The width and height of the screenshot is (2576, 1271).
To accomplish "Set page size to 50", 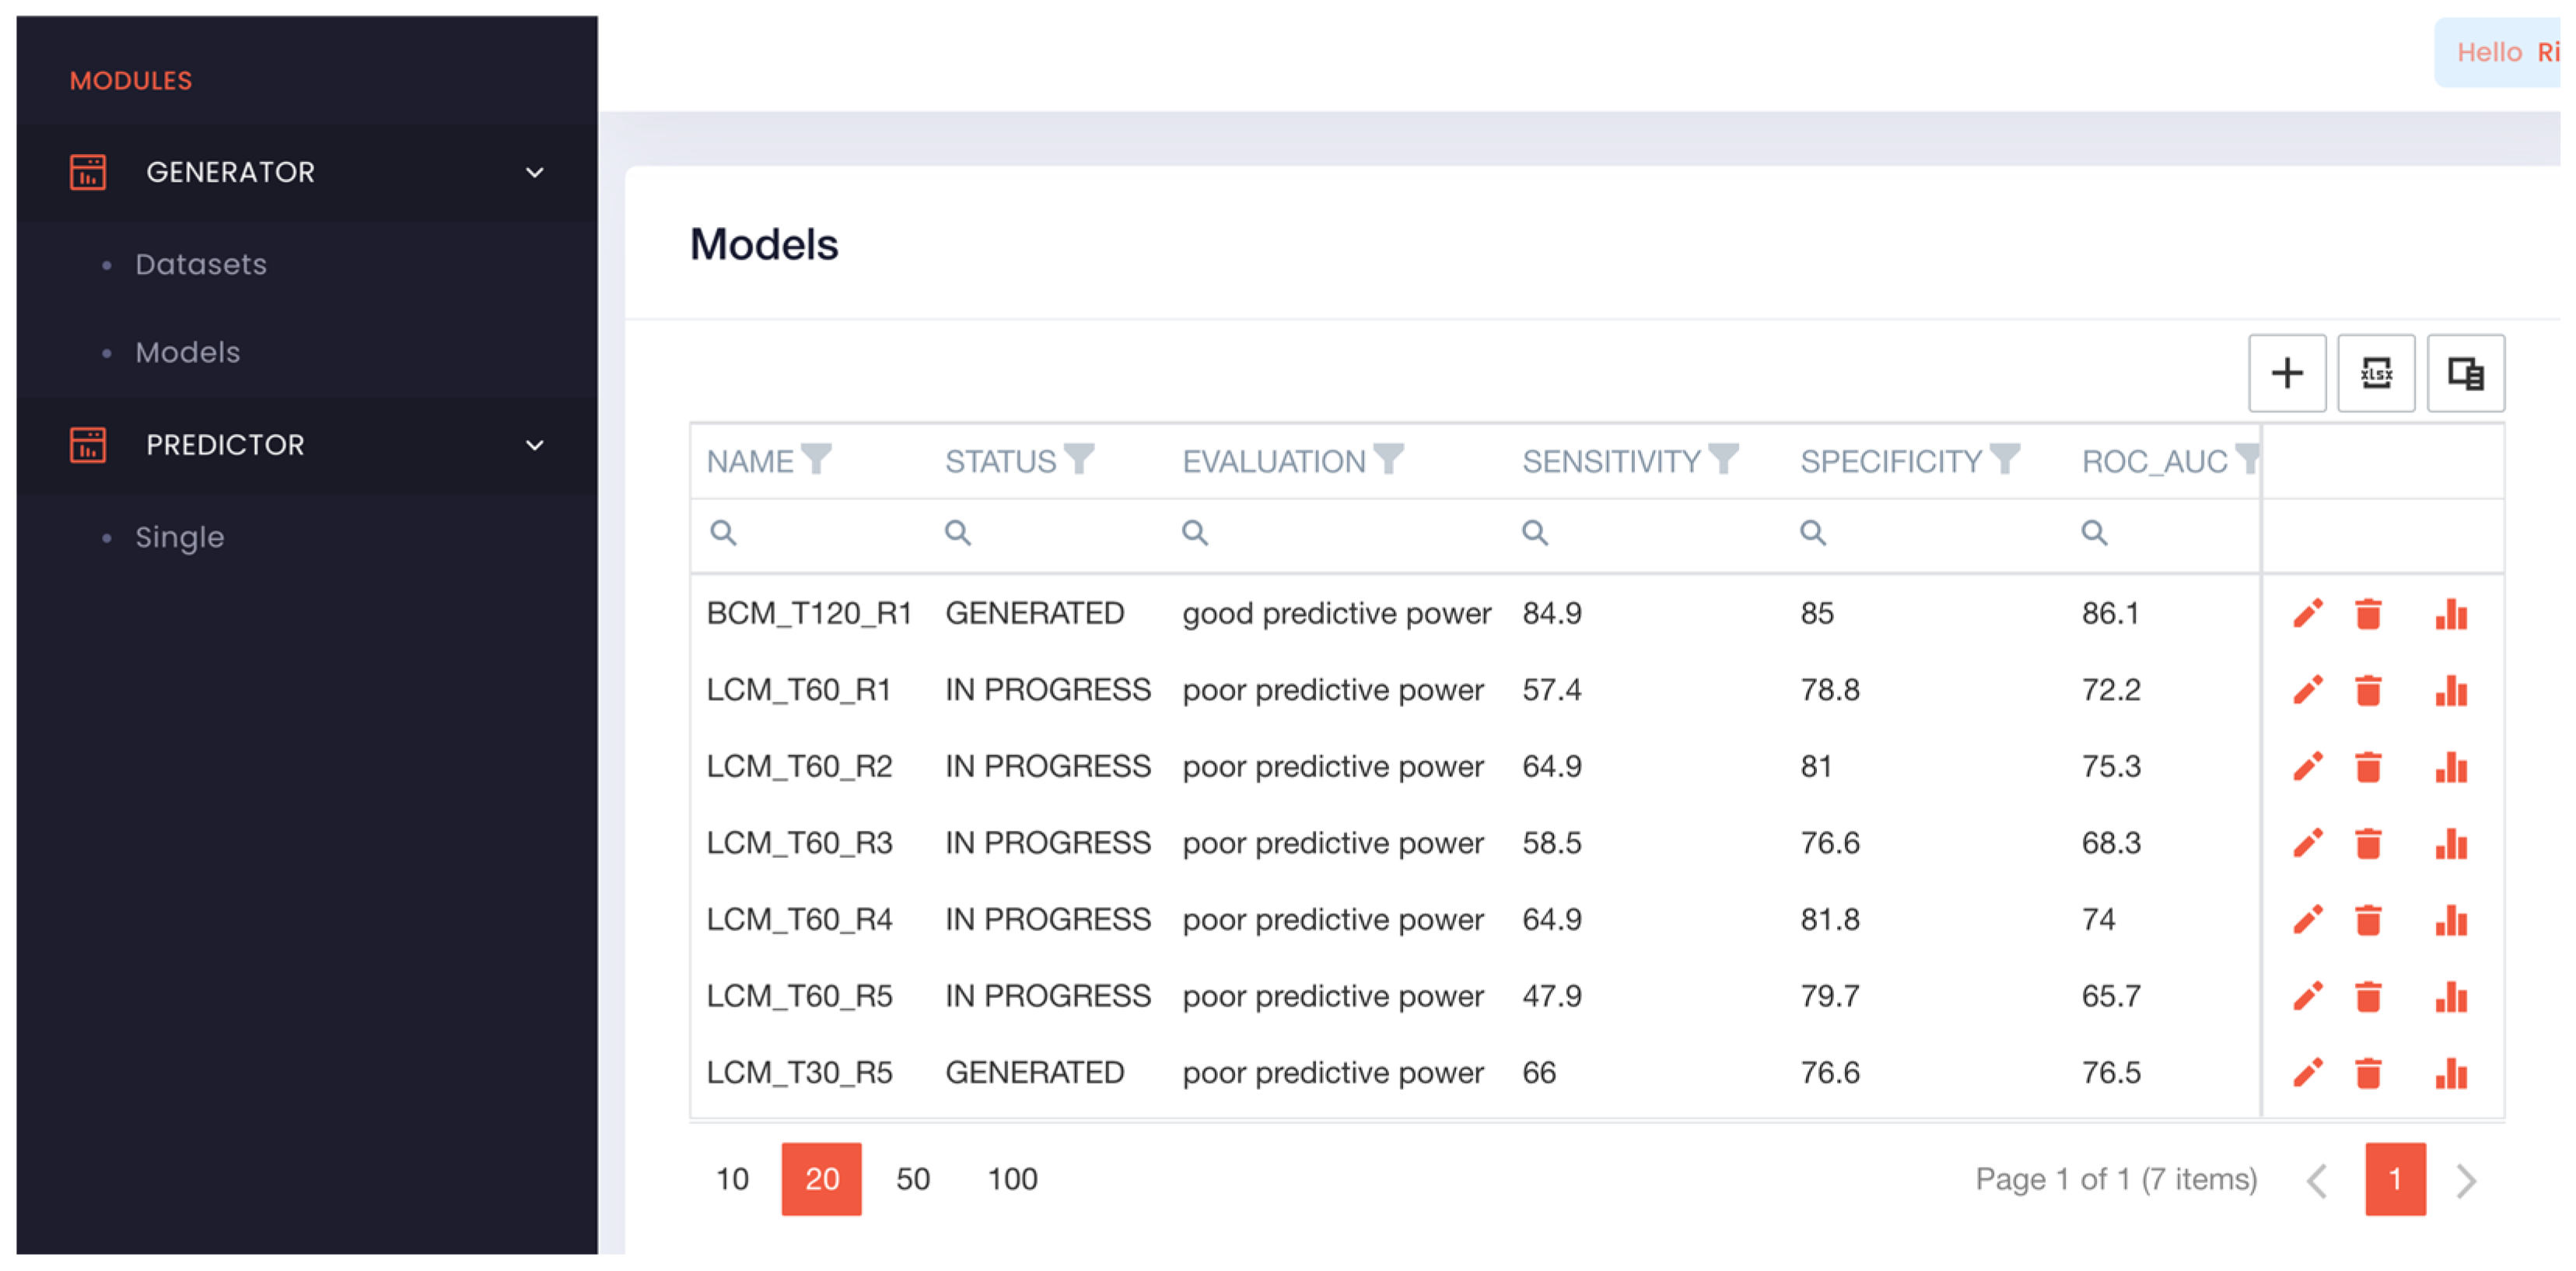I will click(x=912, y=1178).
